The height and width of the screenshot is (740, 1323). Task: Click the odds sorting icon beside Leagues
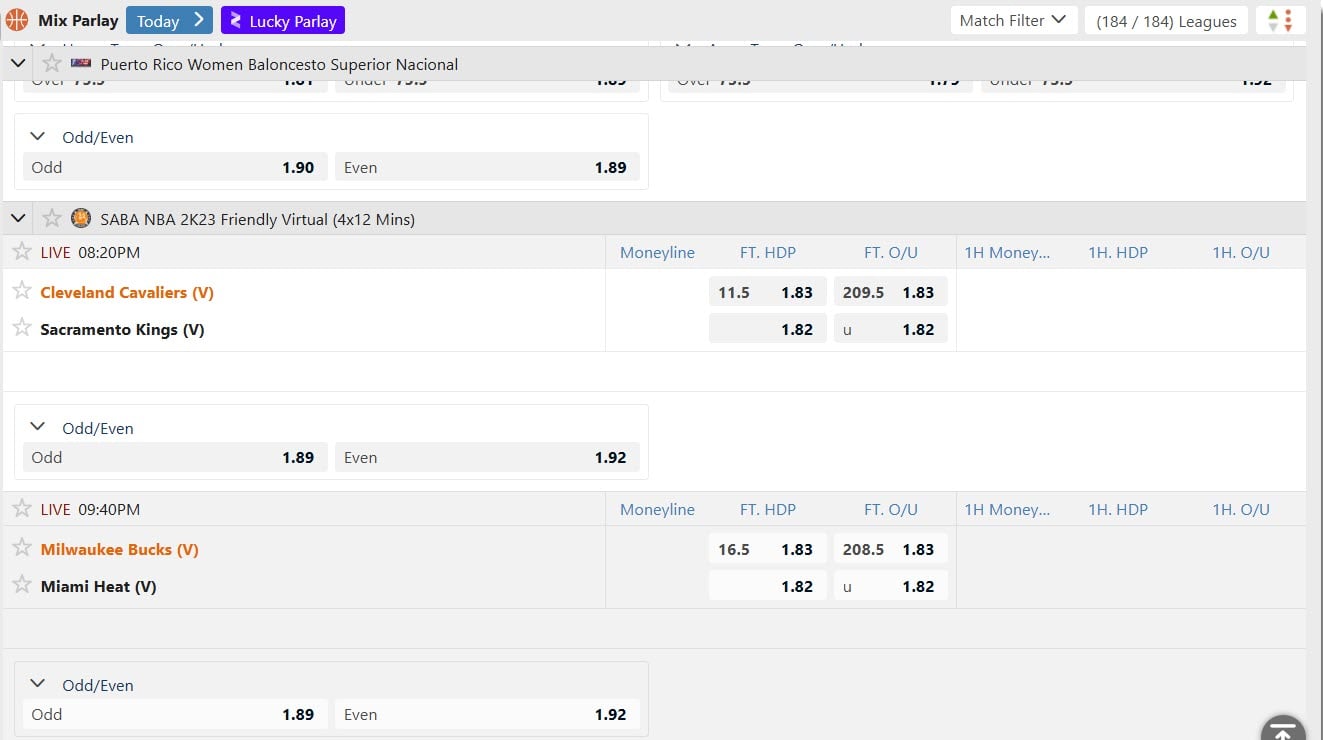[1281, 20]
